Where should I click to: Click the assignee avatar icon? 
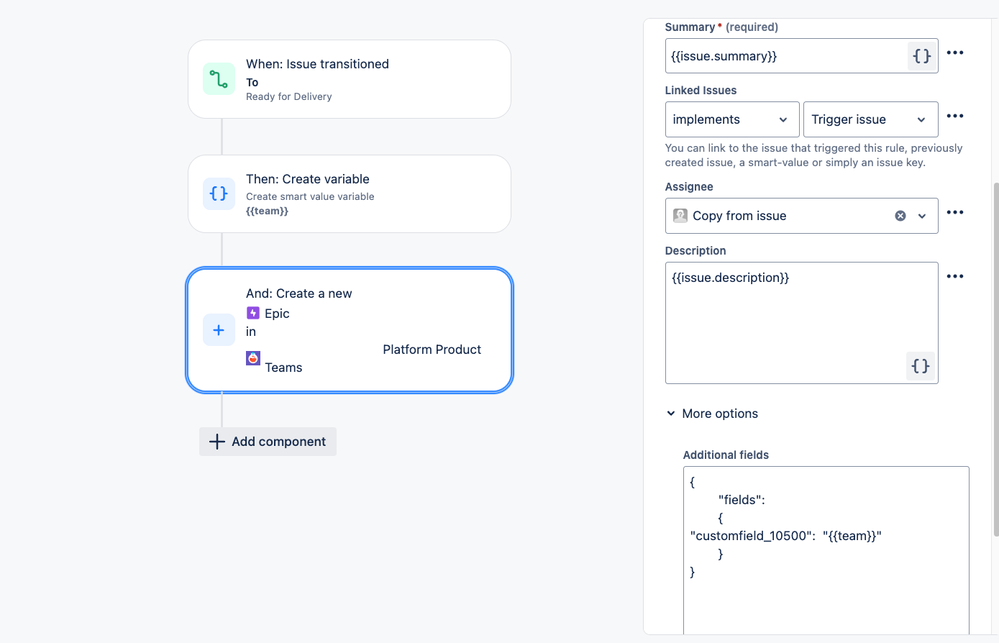680,215
